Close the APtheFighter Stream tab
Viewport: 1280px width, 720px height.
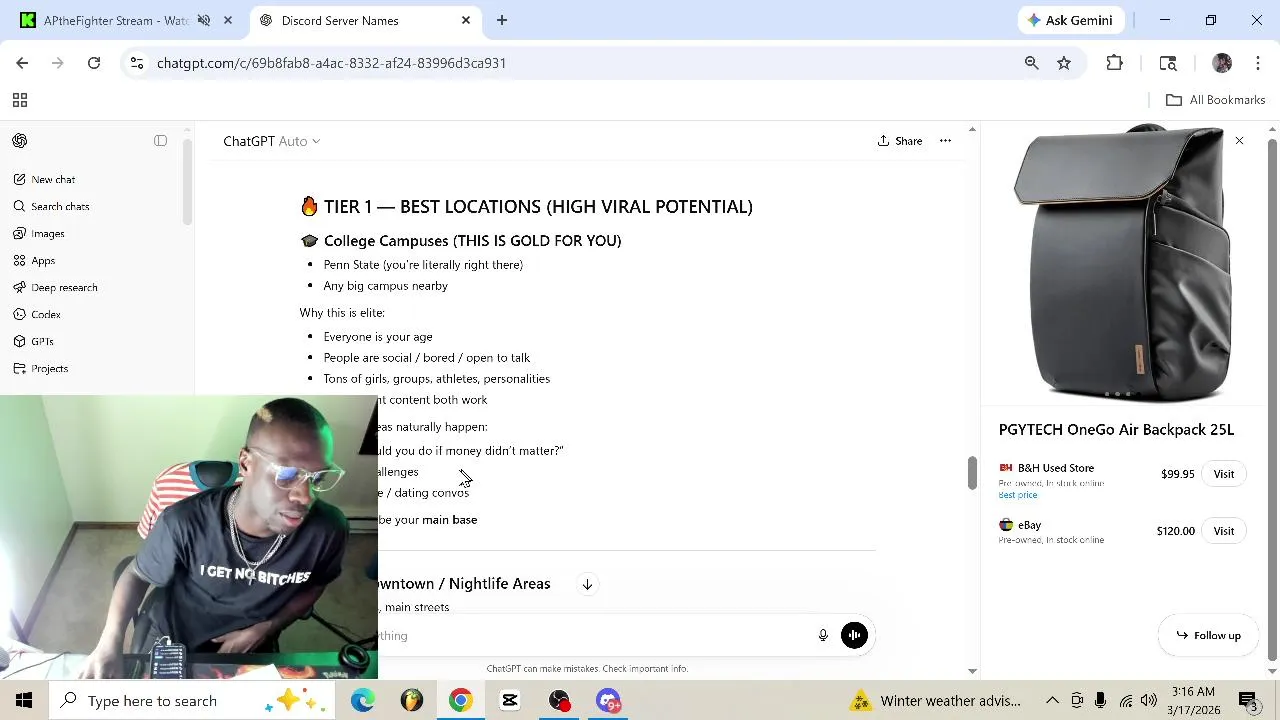click(x=228, y=20)
